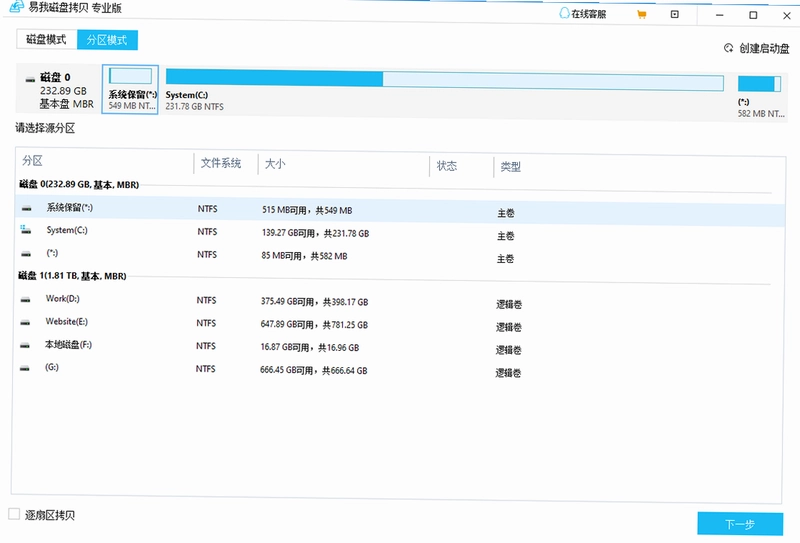Select the 系统保留(*:) partition row

pyautogui.click(x=400, y=210)
